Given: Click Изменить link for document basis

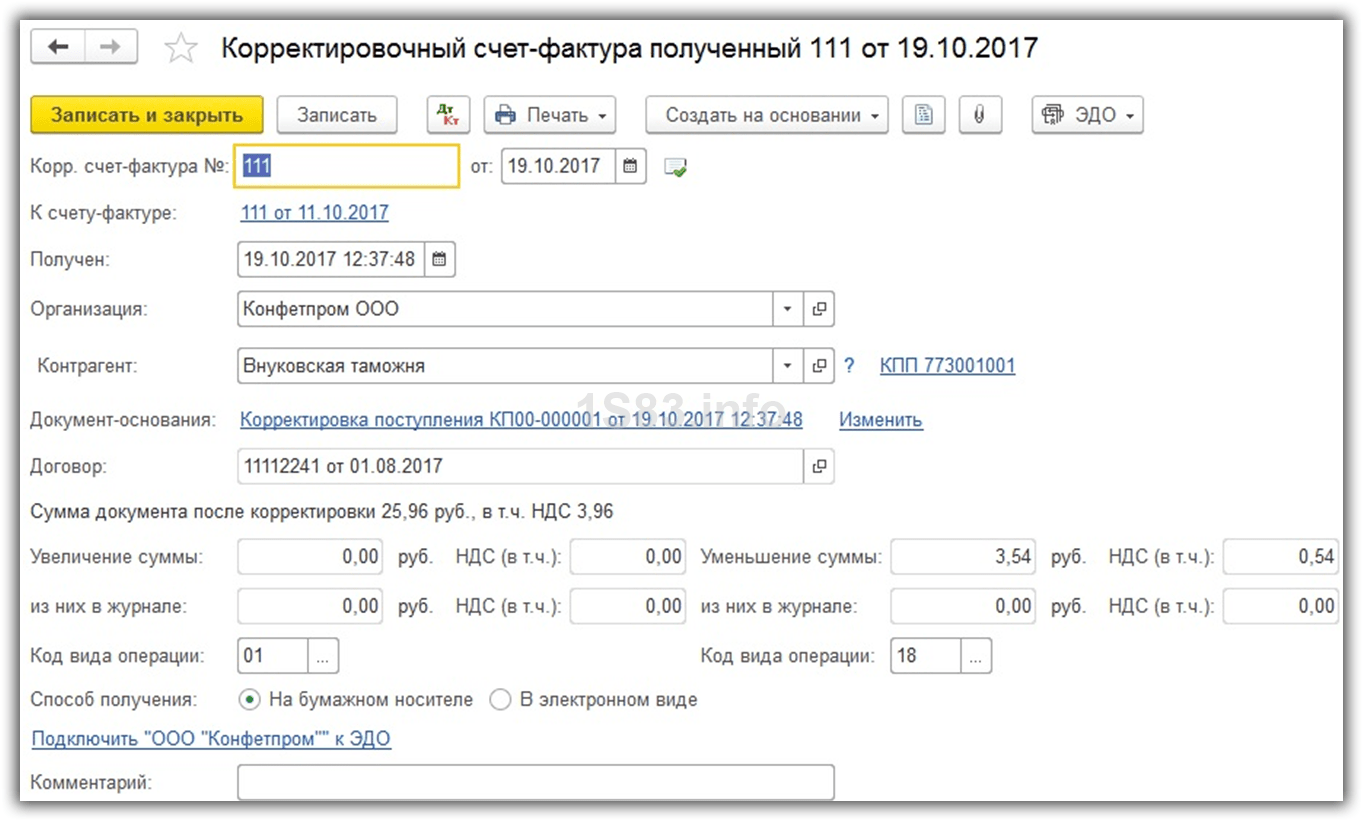Looking at the screenshot, I should click(x=880, y=420).
